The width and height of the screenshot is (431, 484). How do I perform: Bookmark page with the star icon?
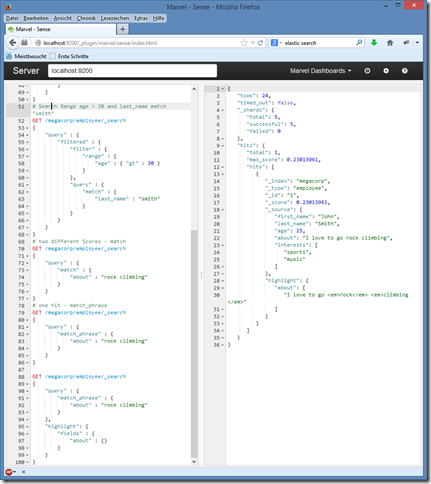click(244, 43)
